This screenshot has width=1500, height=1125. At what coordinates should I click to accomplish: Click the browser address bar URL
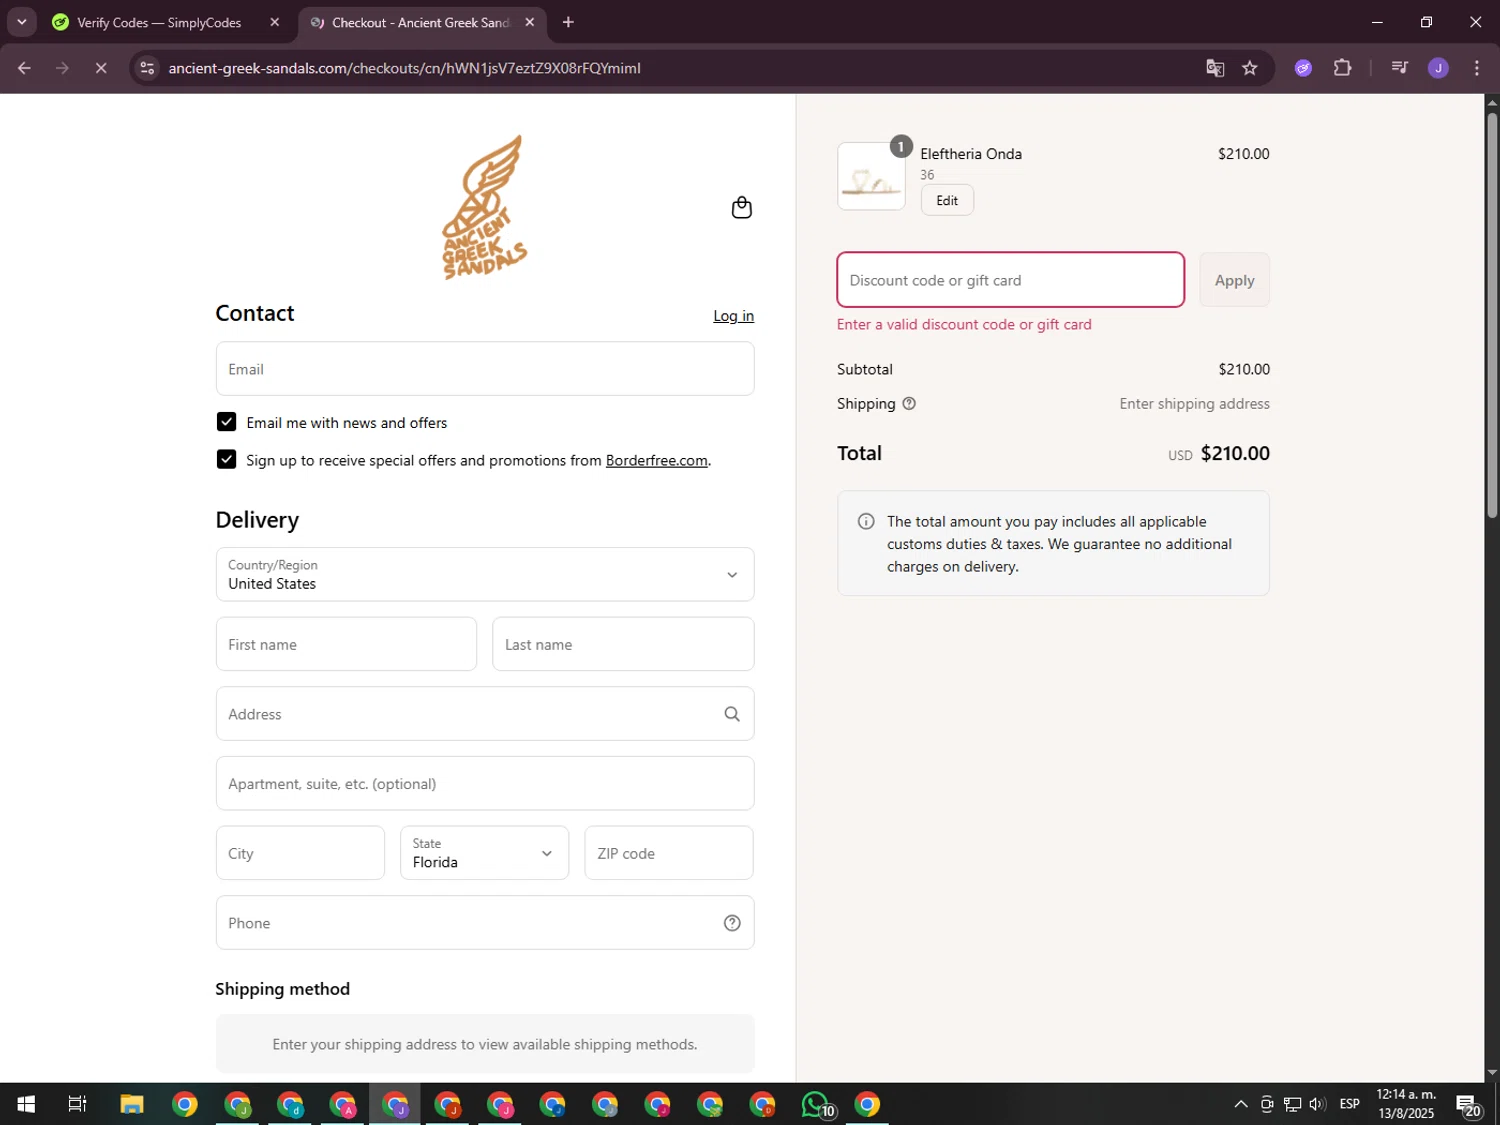click(x=404, y=68)
